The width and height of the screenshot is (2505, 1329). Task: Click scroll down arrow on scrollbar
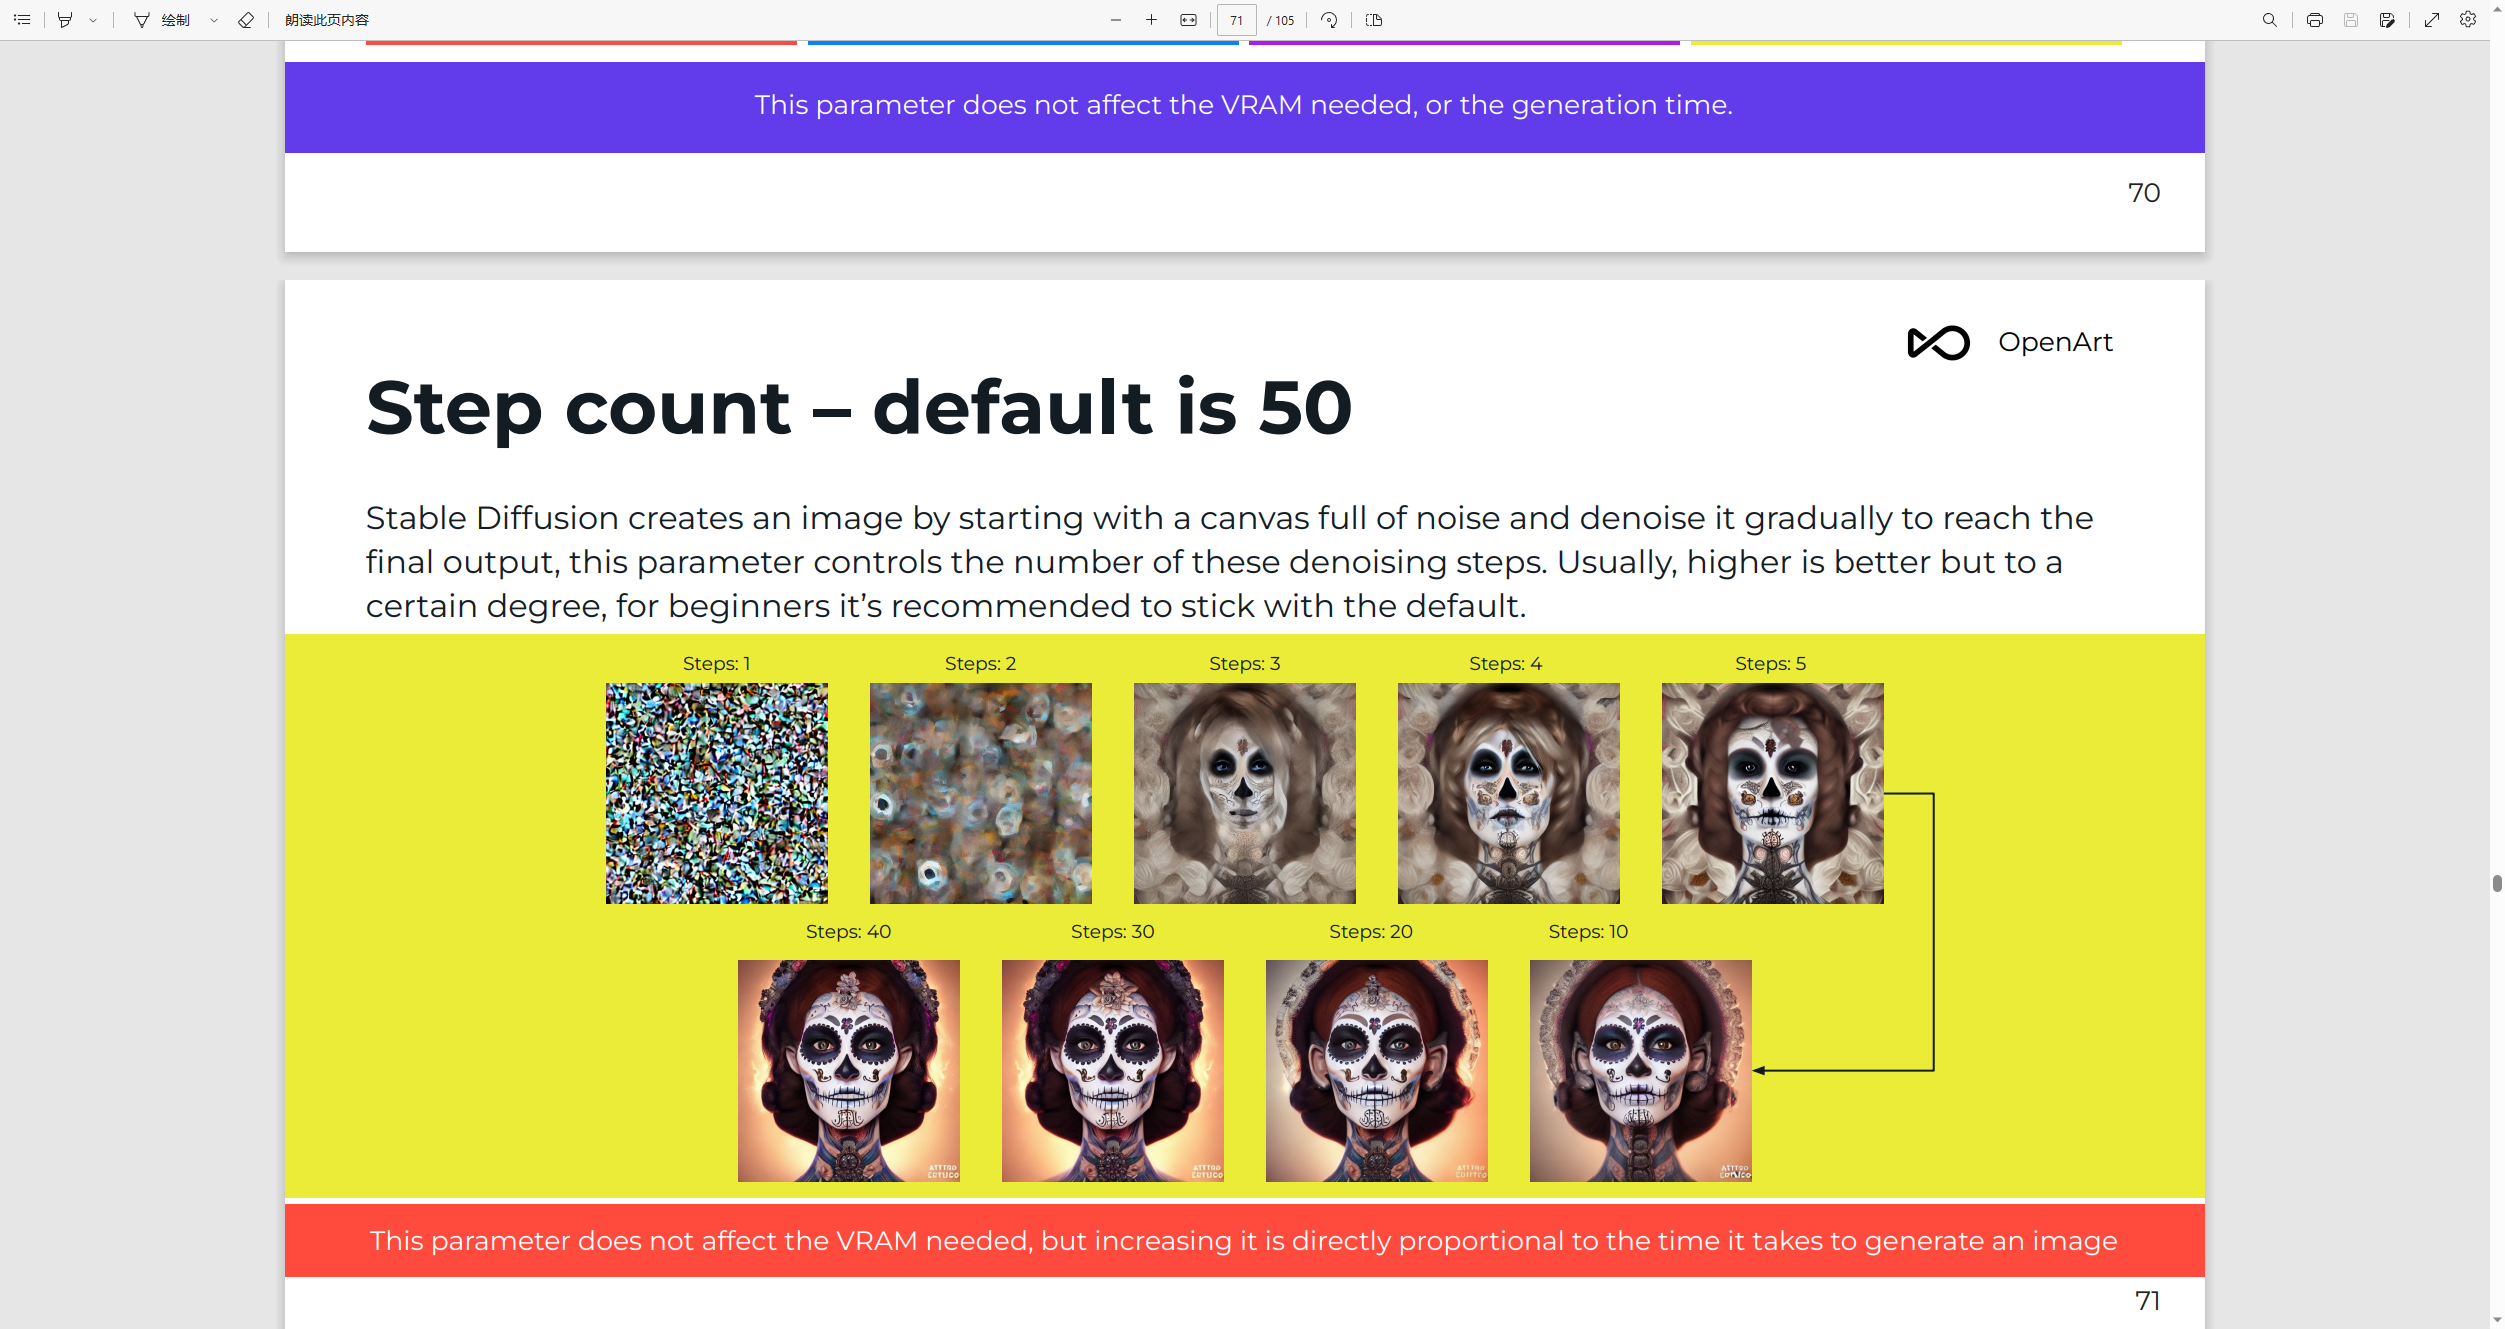(x=2497, y=1320)
